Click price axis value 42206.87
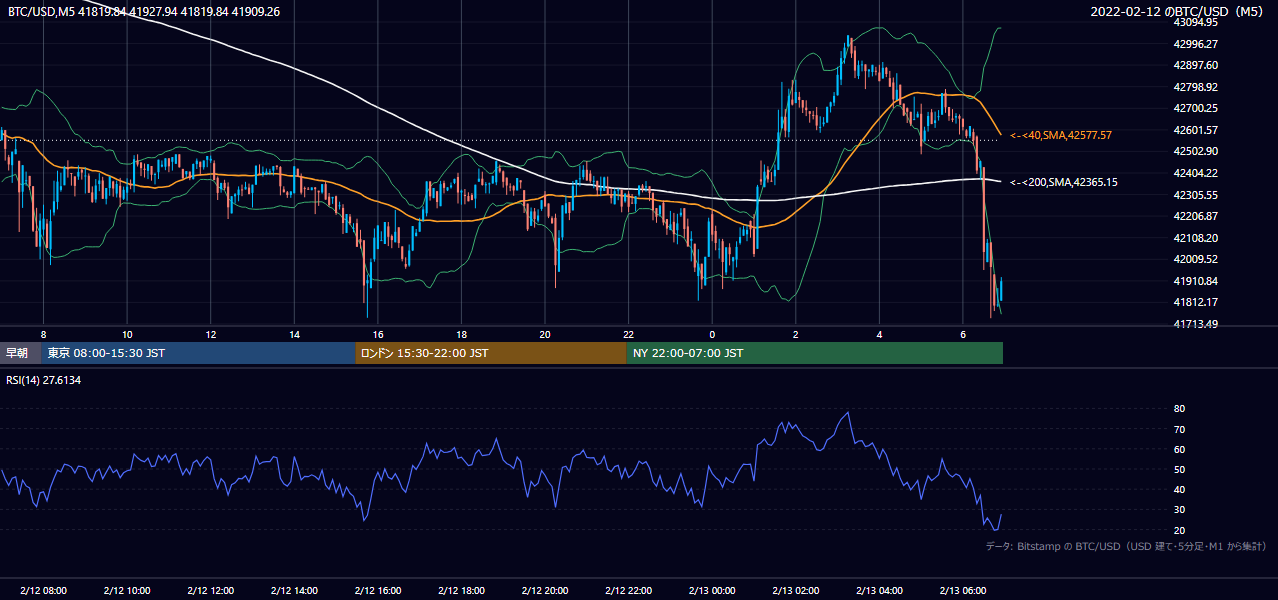The height and width of the screenshot is (600, 1278). point(1195,216)
